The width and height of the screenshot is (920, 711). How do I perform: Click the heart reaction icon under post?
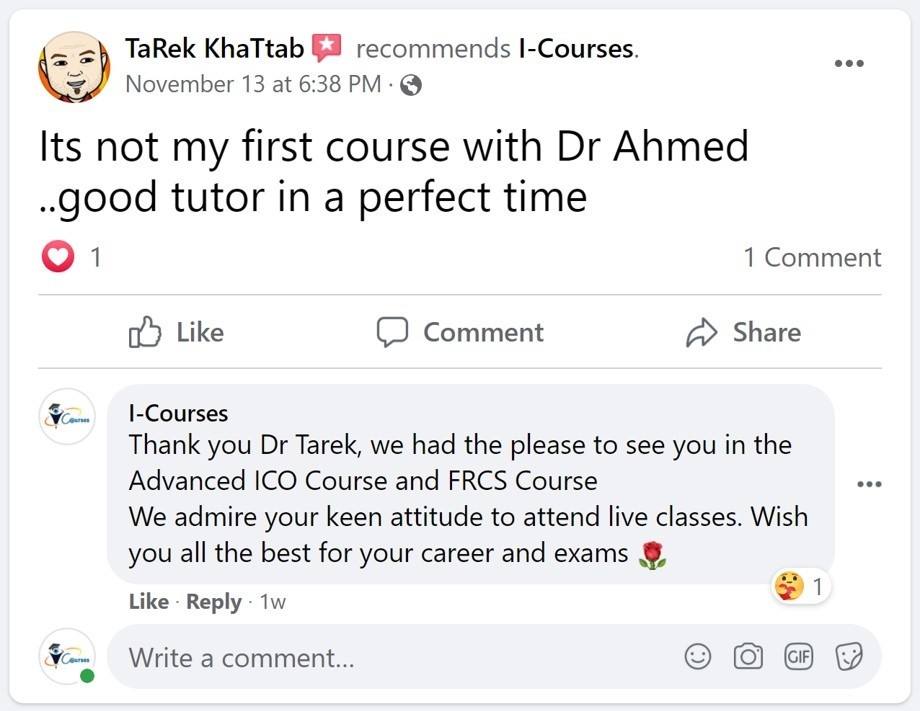point(58,258)
